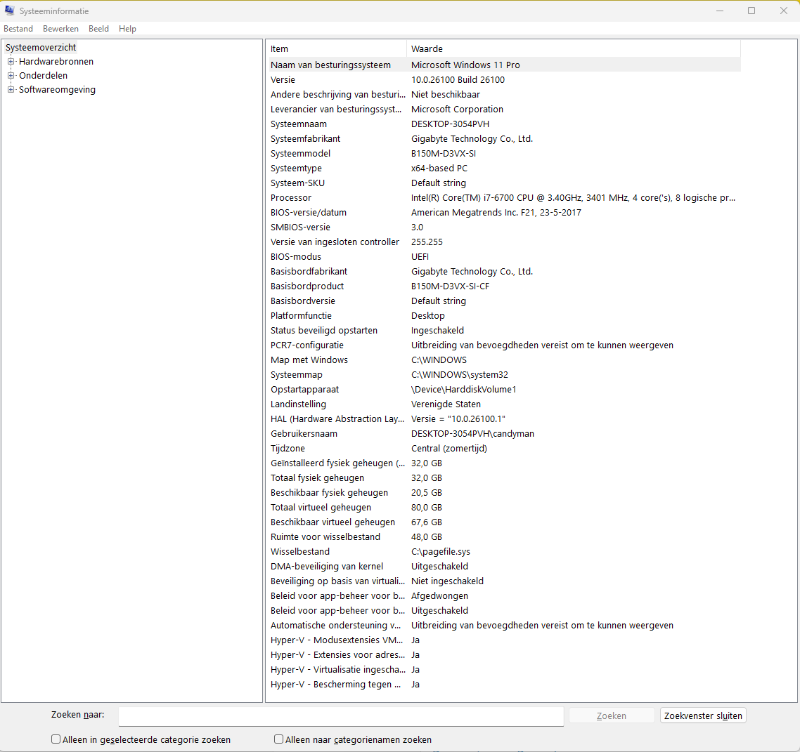Open the Beeld menu
Viewport: 800px width, 752px height.
tap(98, 29)
